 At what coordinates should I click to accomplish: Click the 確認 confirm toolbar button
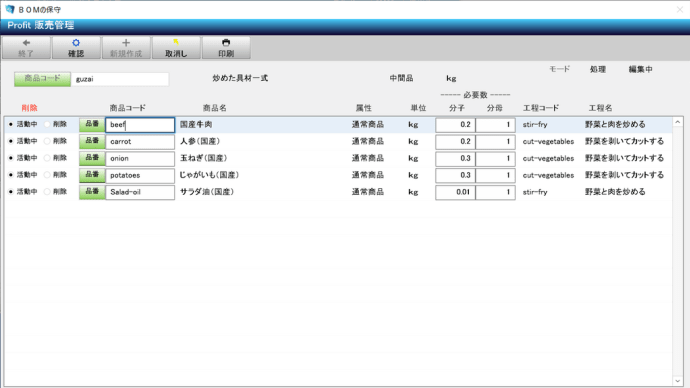click(76, 48)
